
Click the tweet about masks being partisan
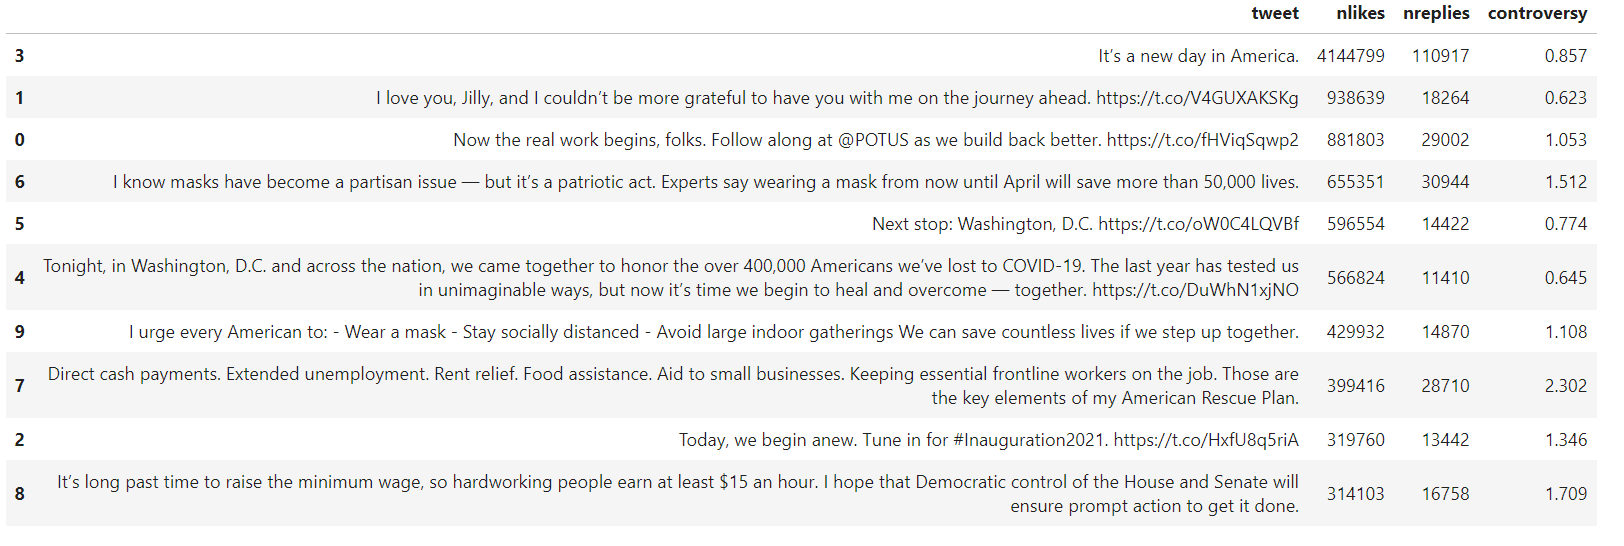[x=706, y=182]
